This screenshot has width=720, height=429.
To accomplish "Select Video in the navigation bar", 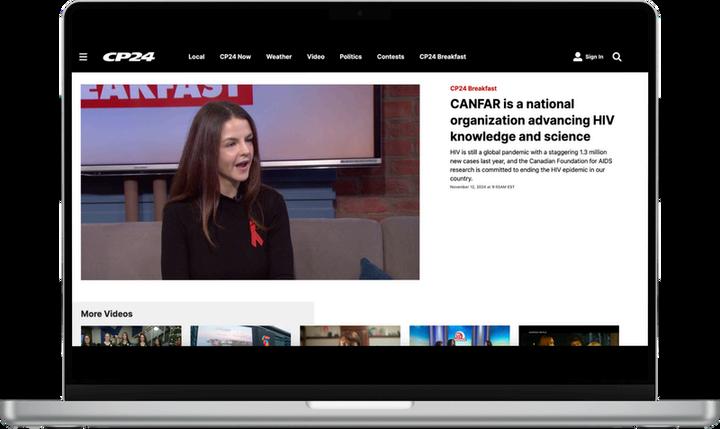I will (x=316, y=57).
